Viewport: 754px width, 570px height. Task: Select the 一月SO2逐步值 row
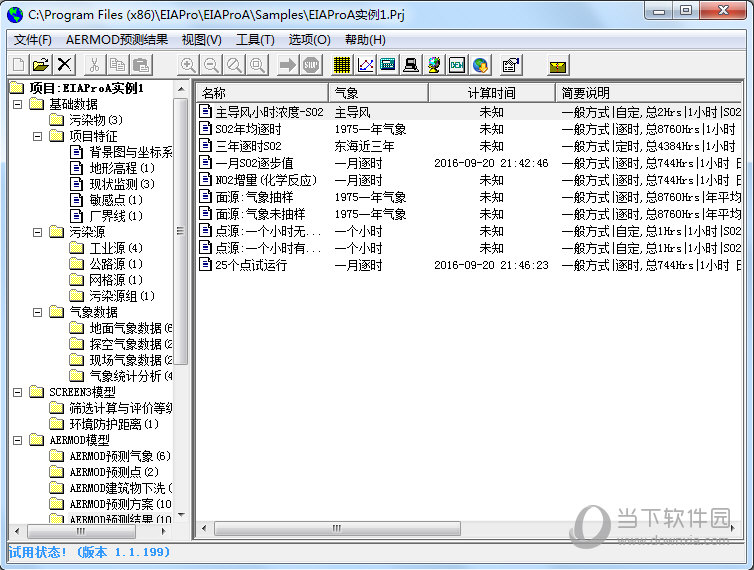469,163
